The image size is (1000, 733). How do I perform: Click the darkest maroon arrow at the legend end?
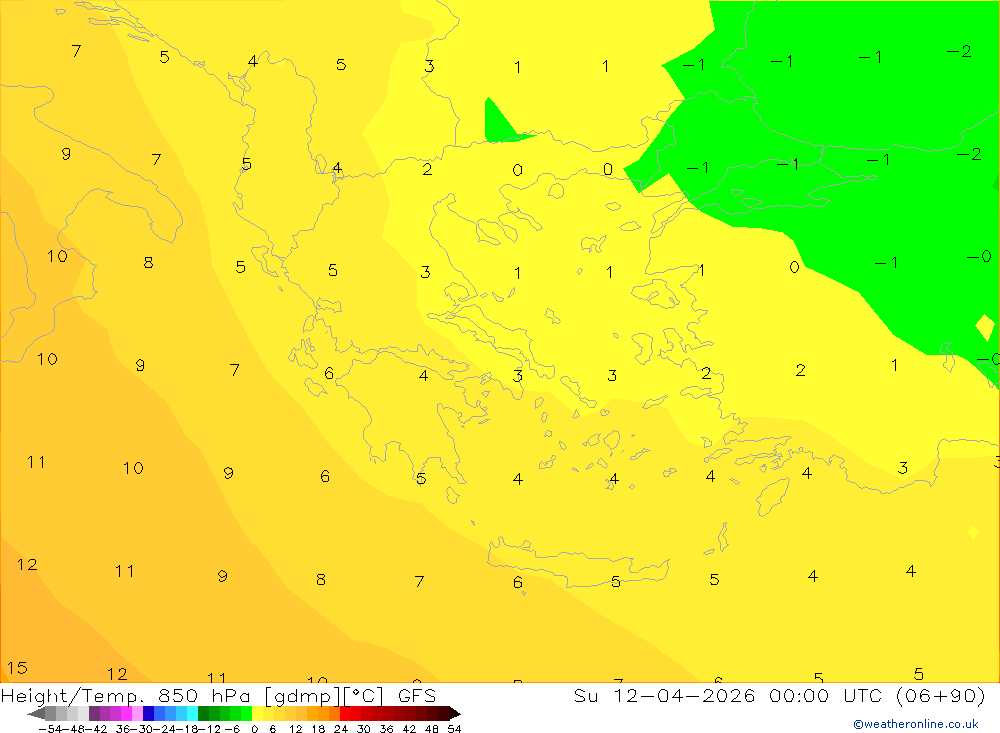coord(455,713)
